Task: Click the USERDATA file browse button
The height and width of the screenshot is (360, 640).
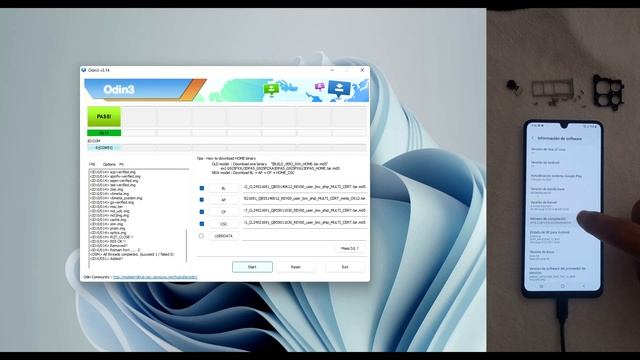Action: (x=223, y=236)
